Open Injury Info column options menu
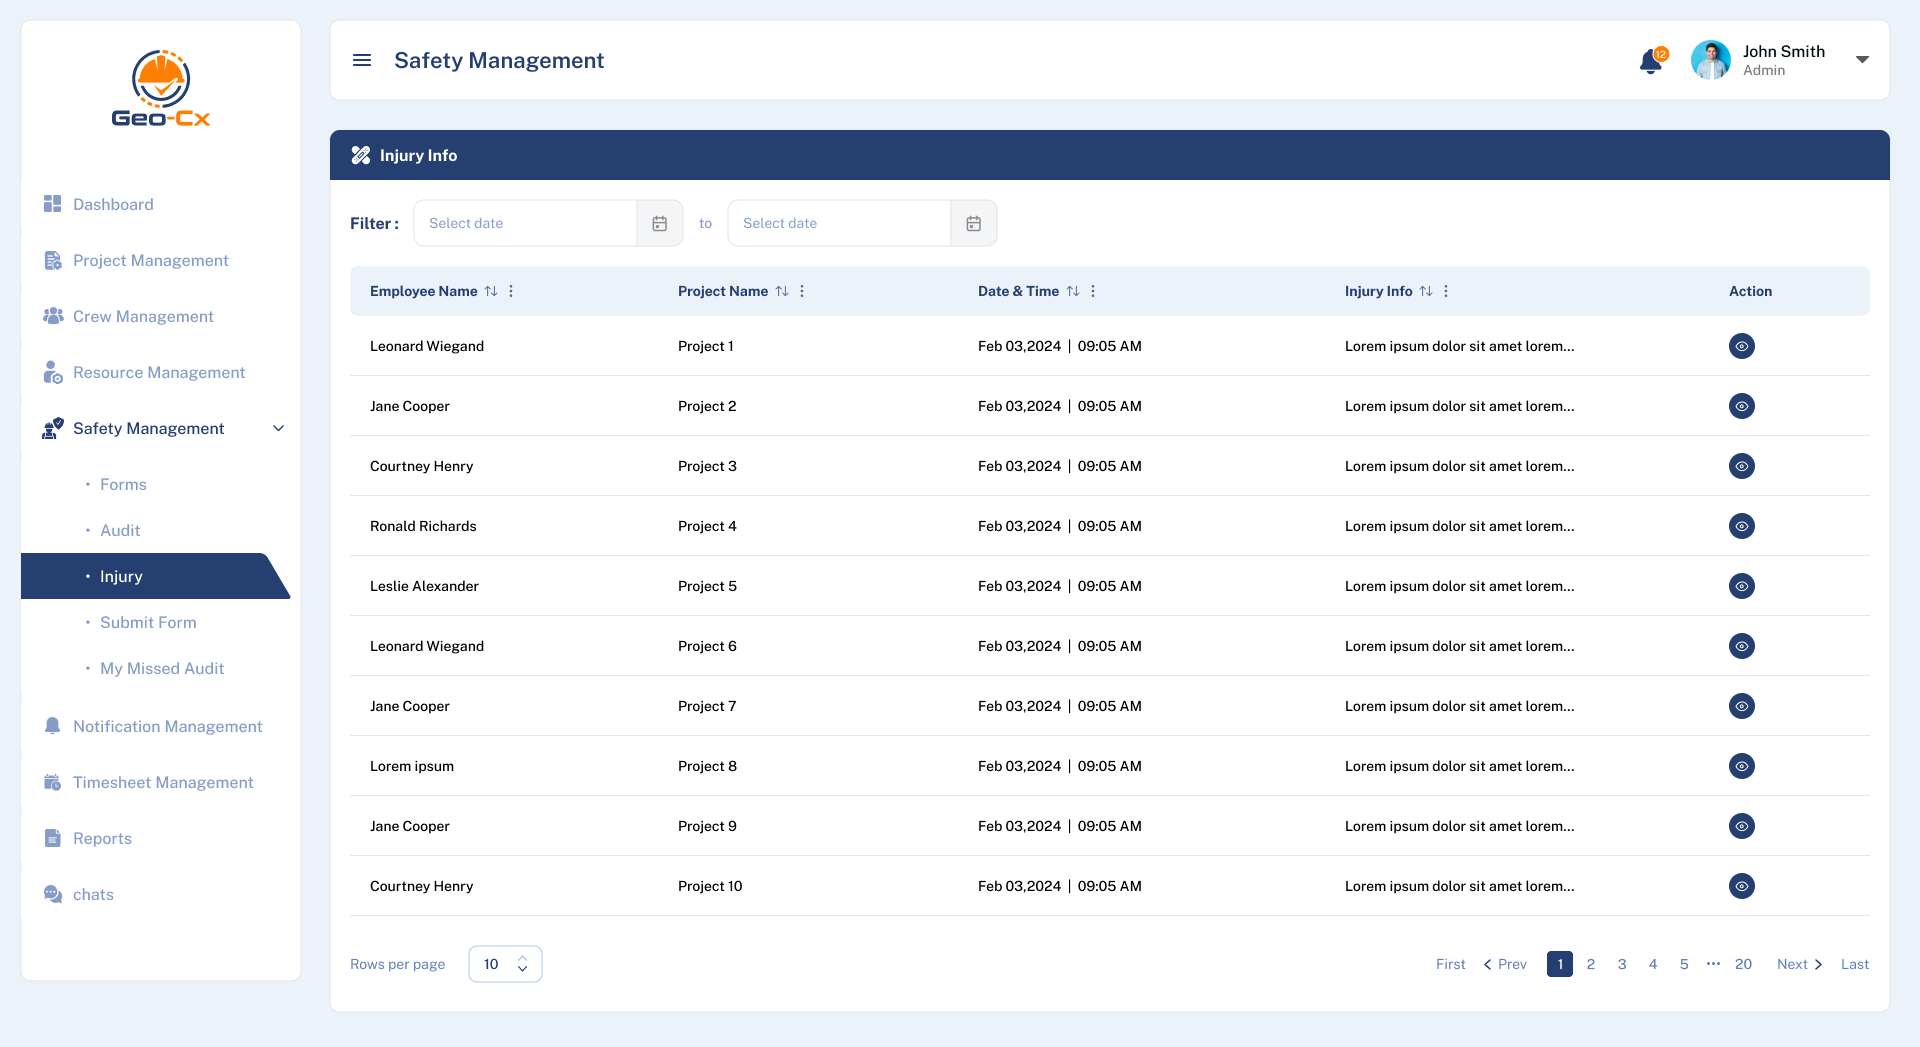Screen dimensions: 1920x1047 tap(1446, 291)
